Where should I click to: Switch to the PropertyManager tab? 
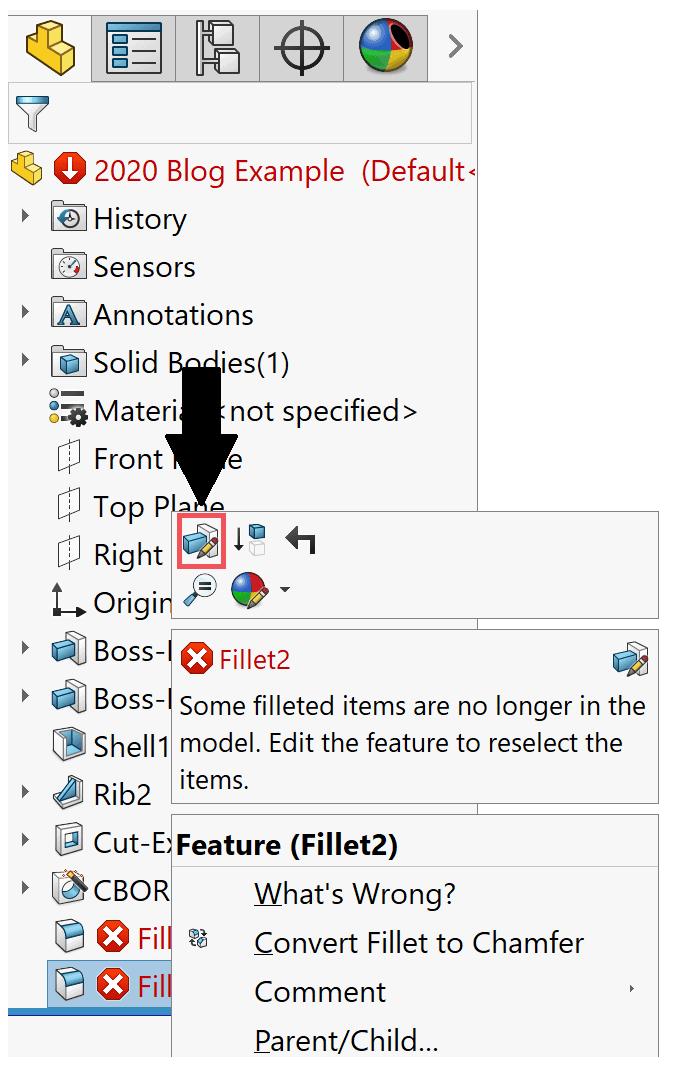pyautogui.click(x=134, y=48)
